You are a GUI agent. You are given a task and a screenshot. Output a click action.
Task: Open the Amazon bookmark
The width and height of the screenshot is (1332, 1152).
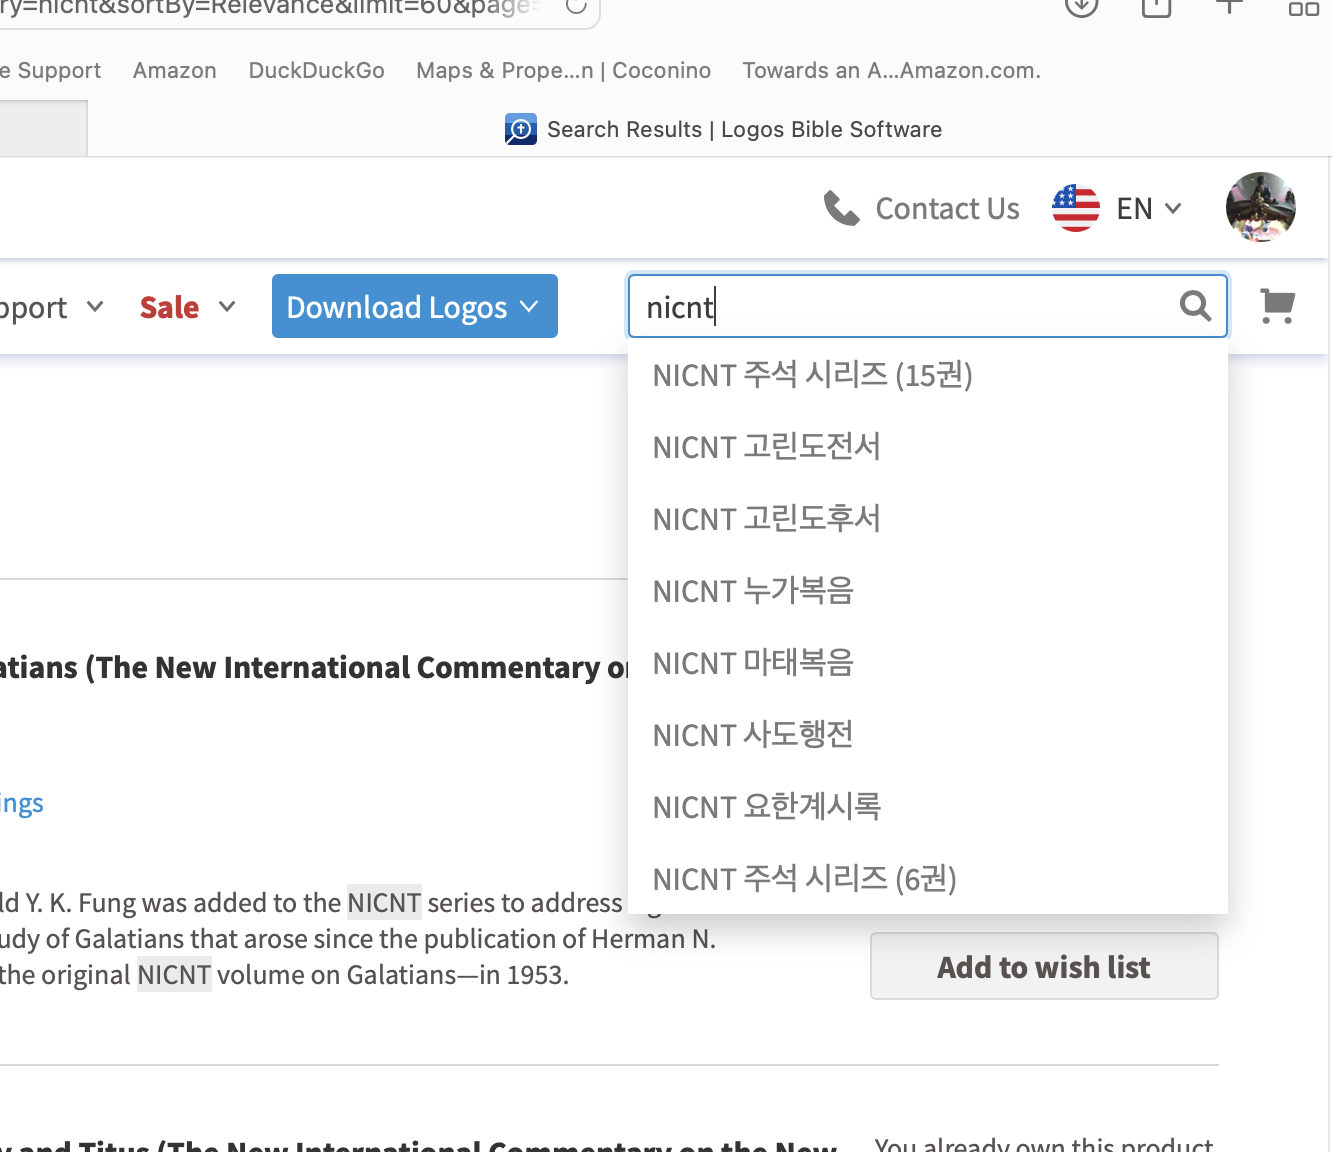175,70
